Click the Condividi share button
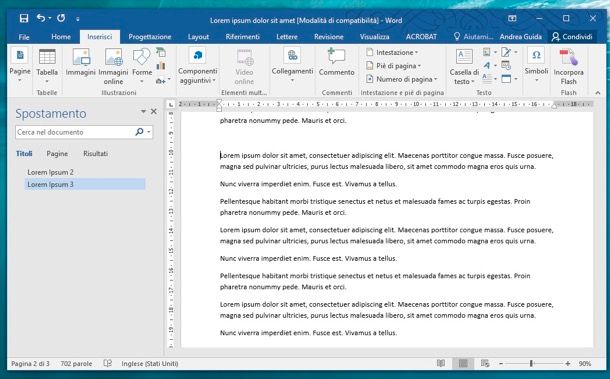The width and height of the screenshot is (610, 379). point(572,37)
